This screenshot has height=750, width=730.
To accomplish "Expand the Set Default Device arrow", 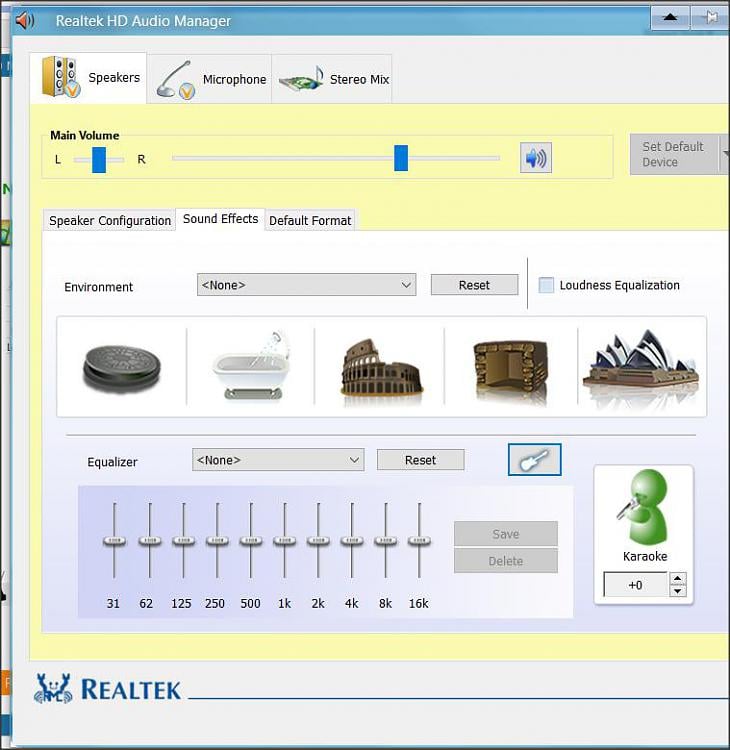I will (725, 154).
